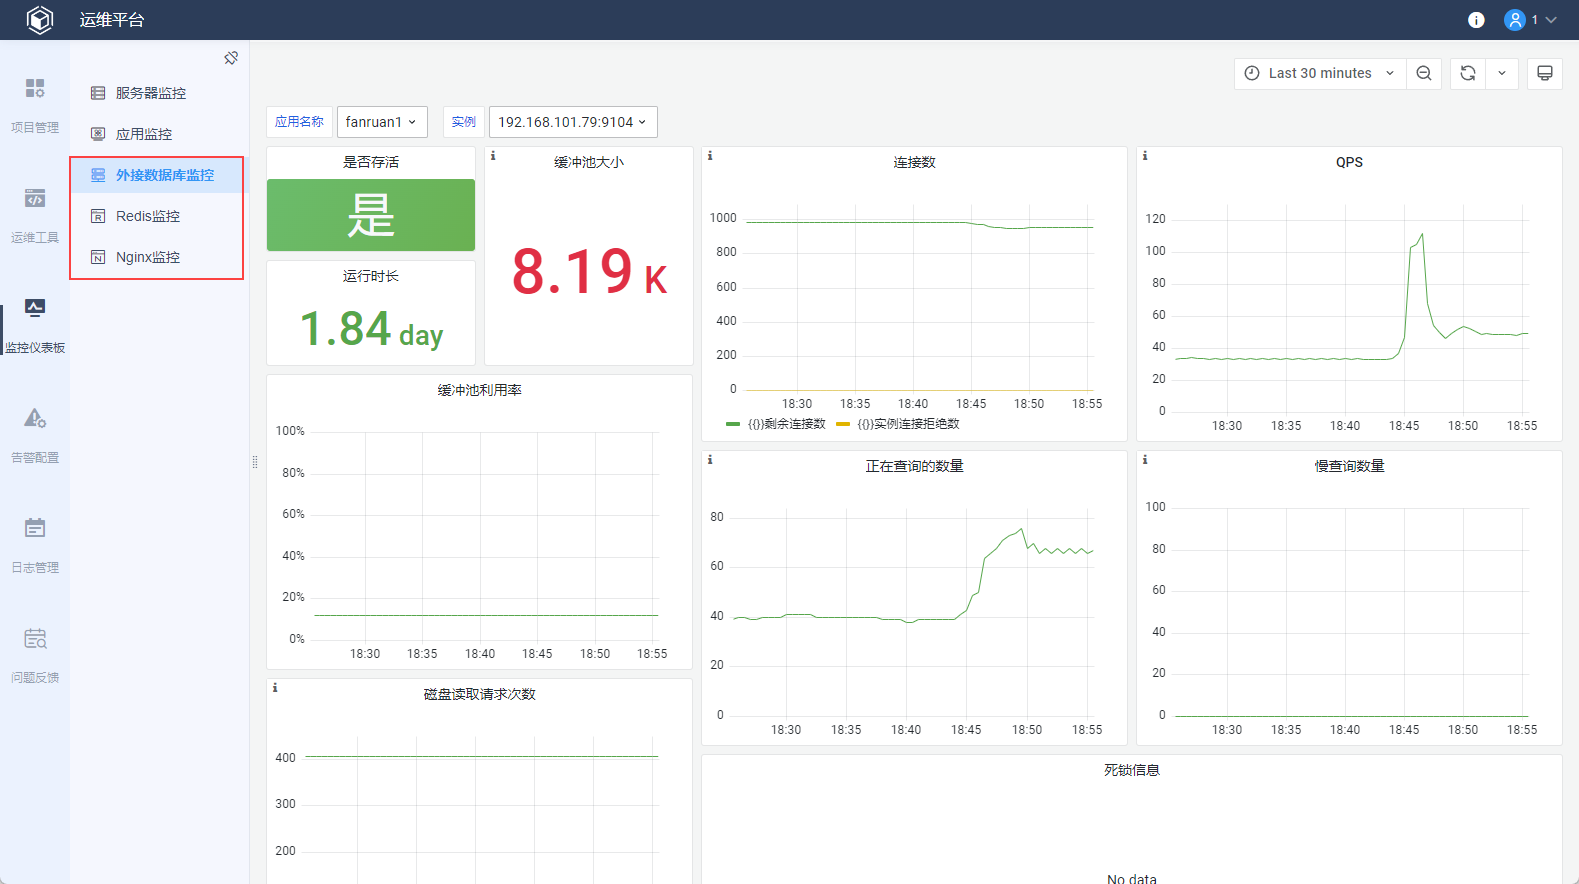Open the 慢查询数量 panel title menu
The width and height of the screenshot is (1579, 884).
pos(1349,466)
